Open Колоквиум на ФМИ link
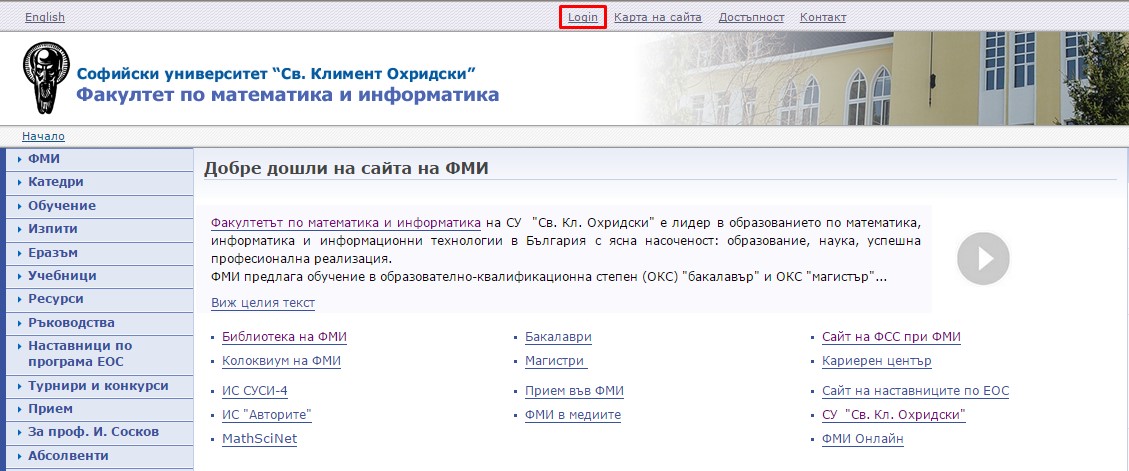Image resolution: width=1129 pixels, height=471 pixels. [282, 361]
